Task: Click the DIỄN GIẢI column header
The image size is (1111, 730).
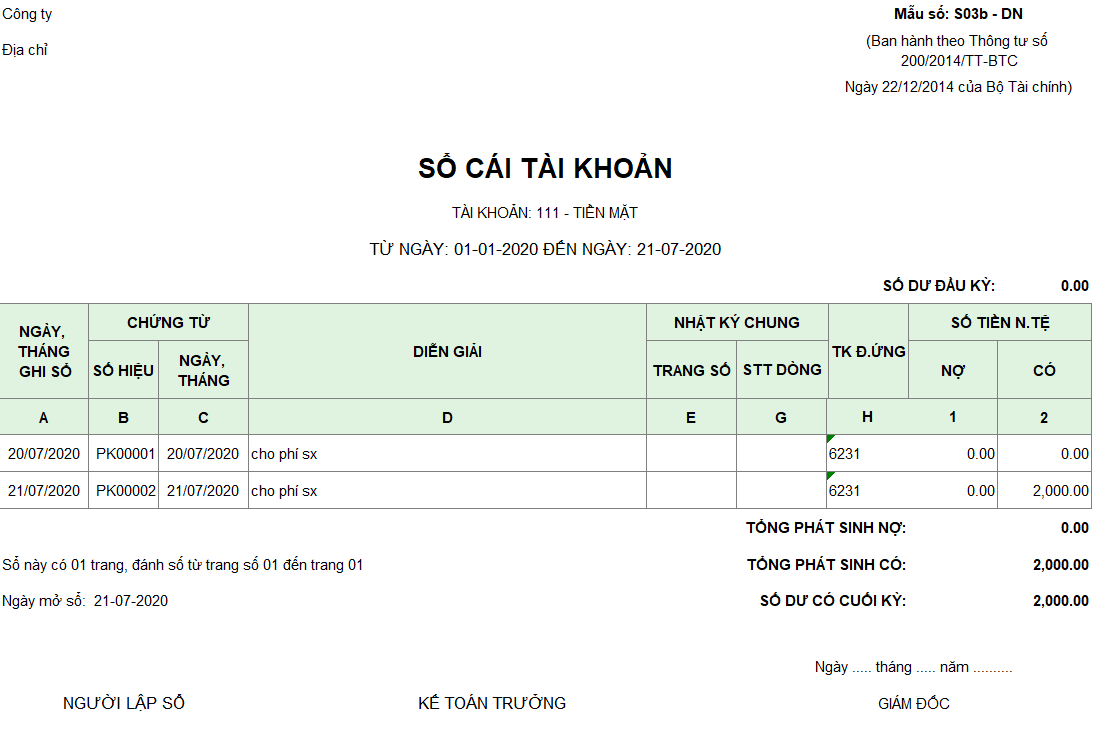Action: point(445,352)
